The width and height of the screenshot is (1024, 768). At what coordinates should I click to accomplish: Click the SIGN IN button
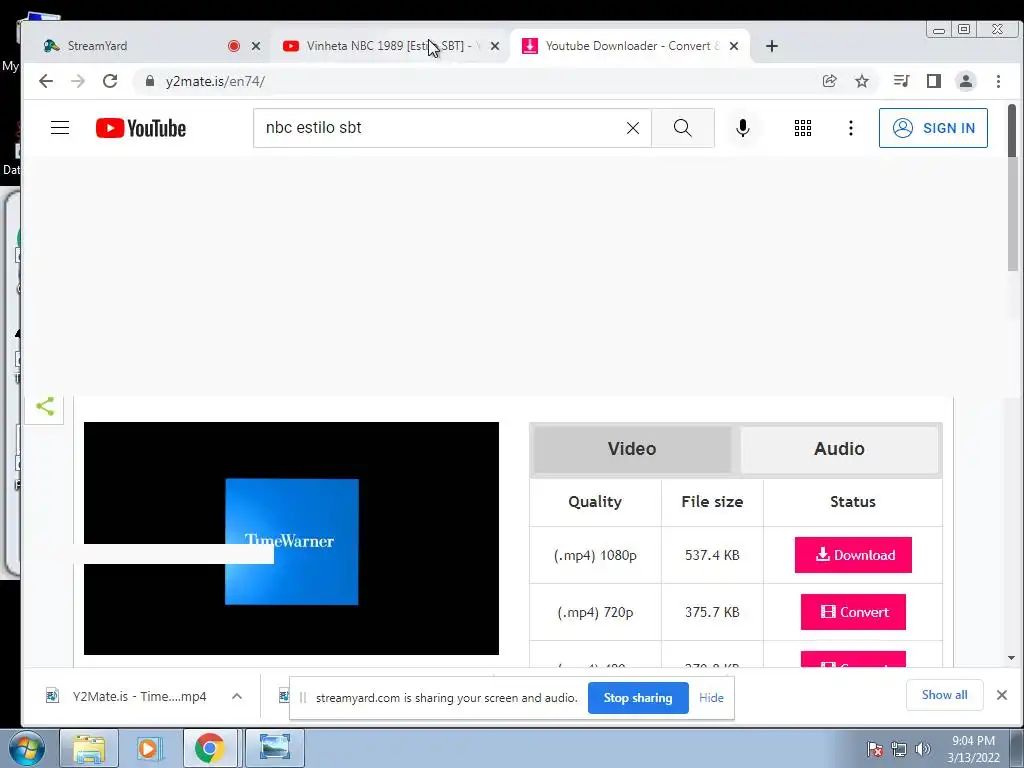click(933, 128)
